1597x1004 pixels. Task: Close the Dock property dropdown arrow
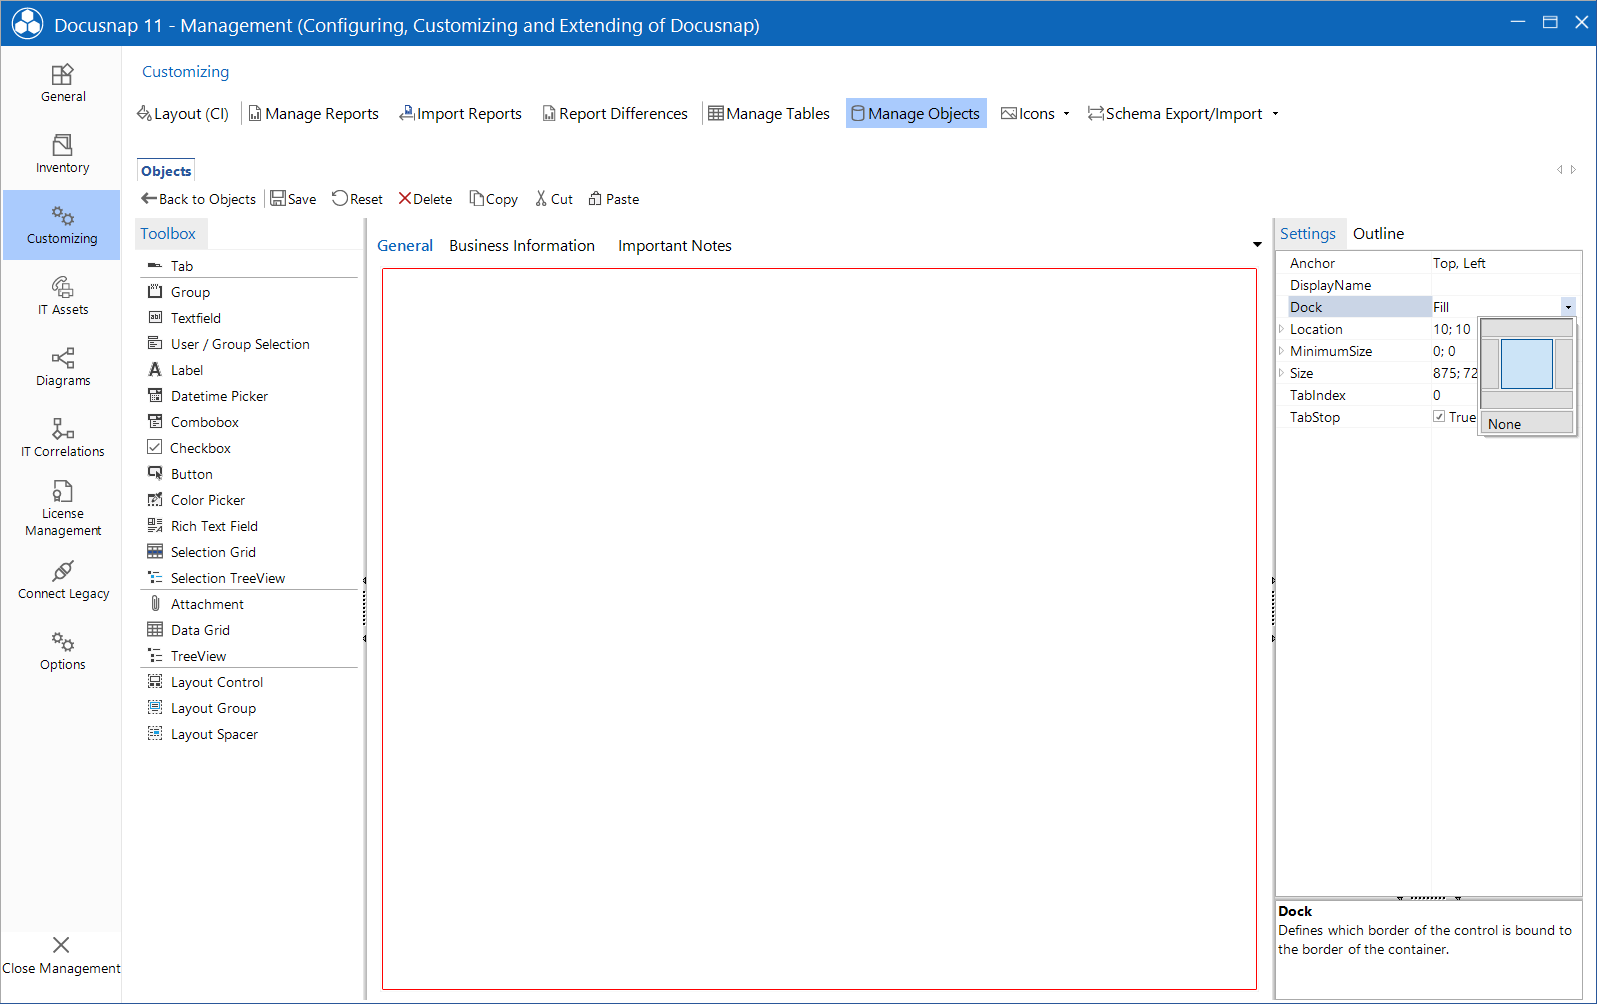tap(1568, 307)
